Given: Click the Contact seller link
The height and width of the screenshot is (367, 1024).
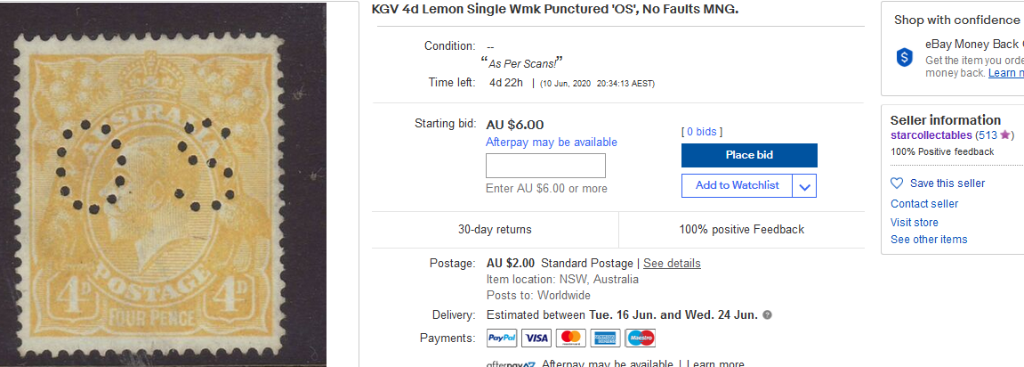Looking at the screenshot, I should pos(924,204).
